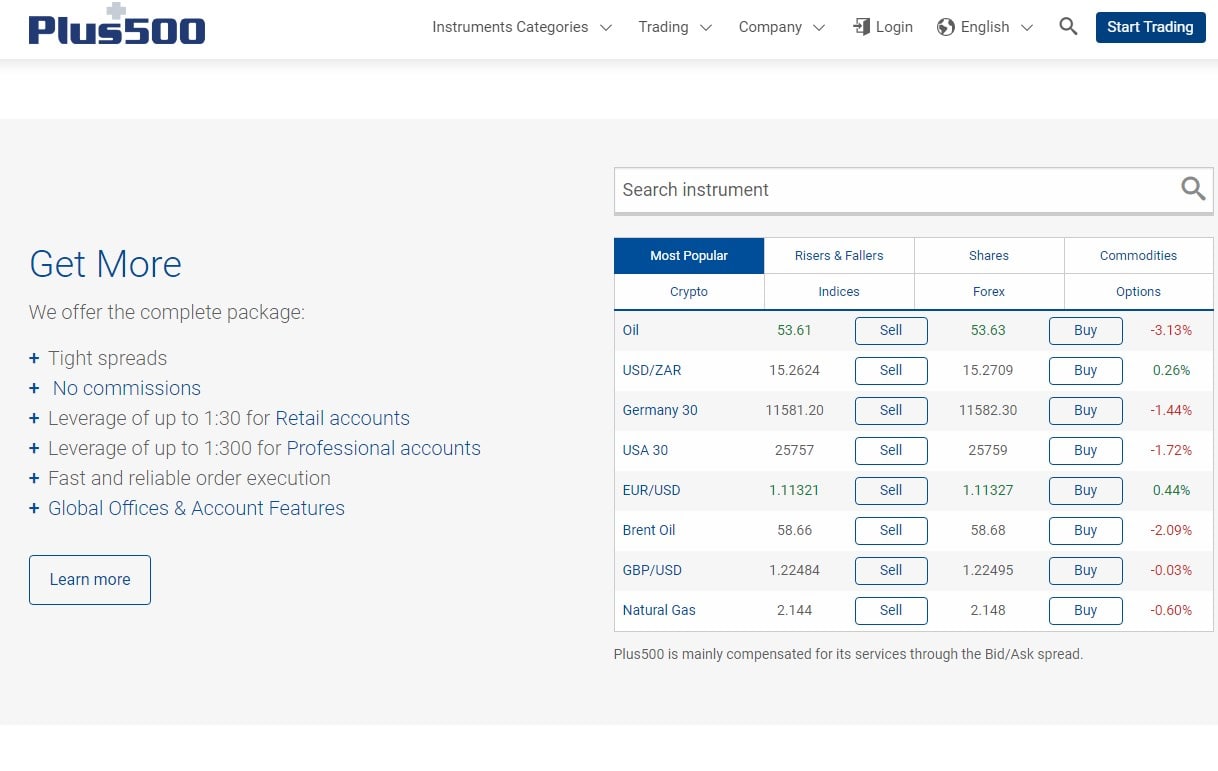
Task: Click Sell for USA 30
Action: [x=891, y=451]
